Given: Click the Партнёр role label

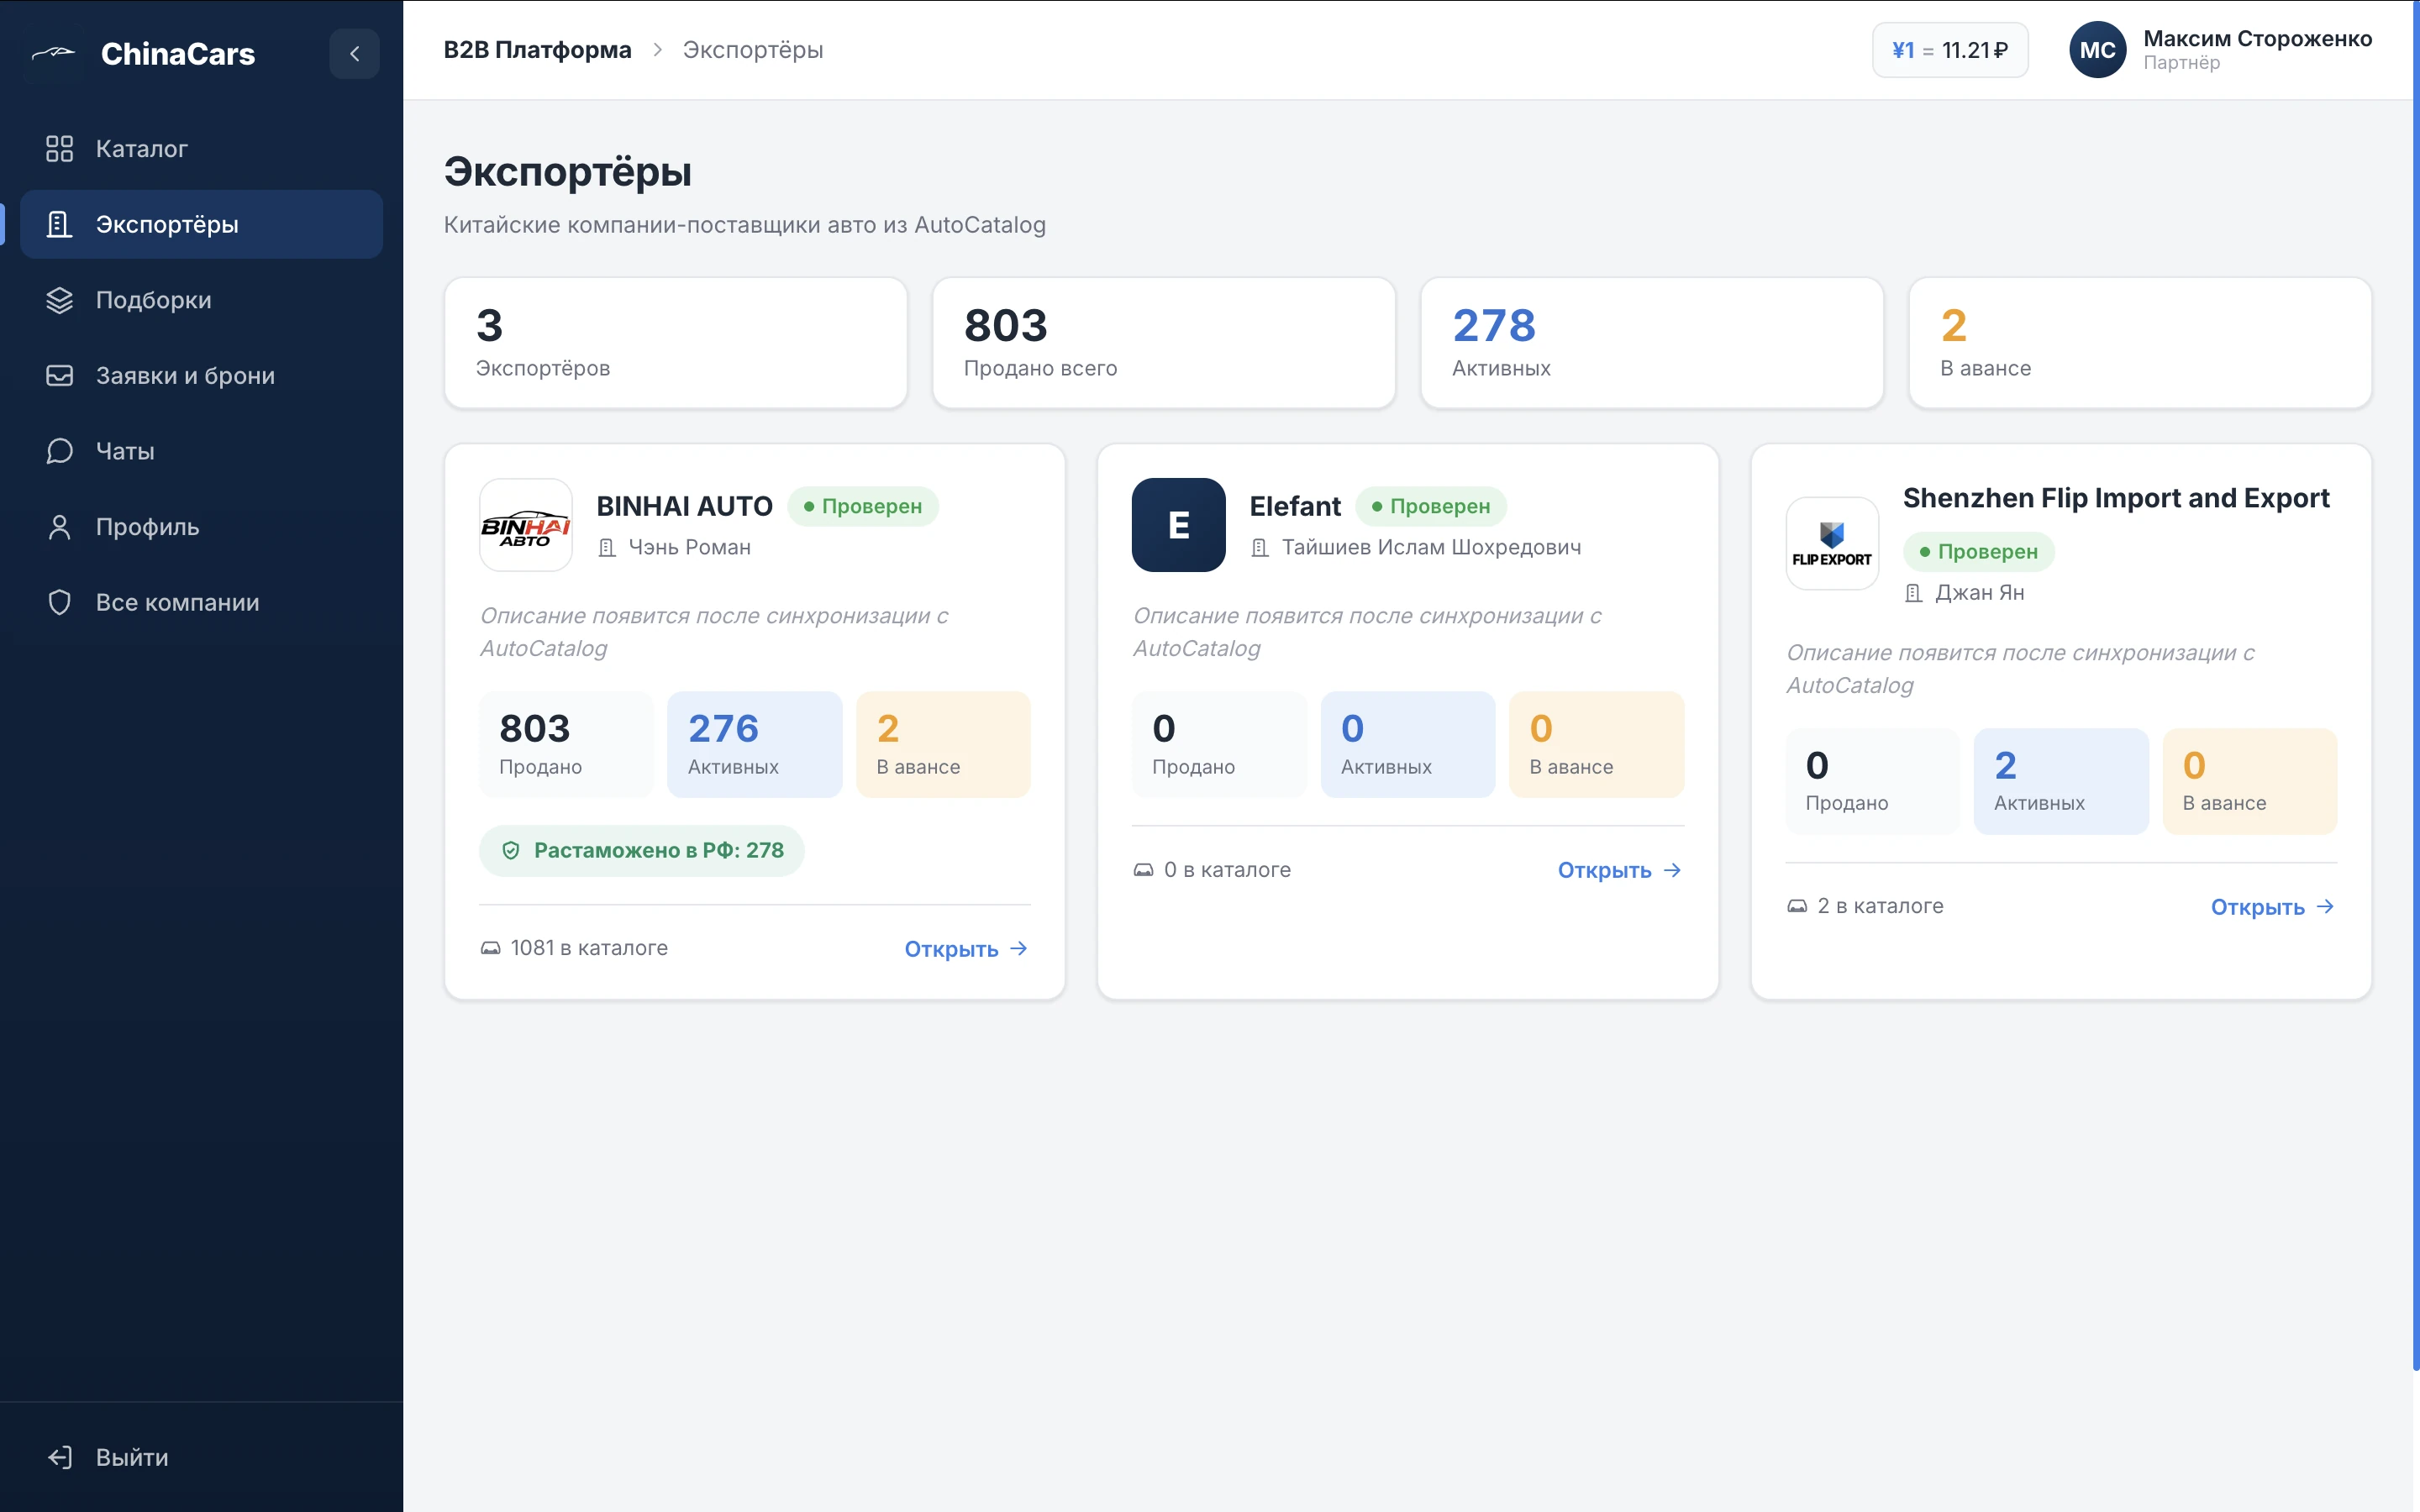Looking at the screenshot, I should coord(2181,63).
